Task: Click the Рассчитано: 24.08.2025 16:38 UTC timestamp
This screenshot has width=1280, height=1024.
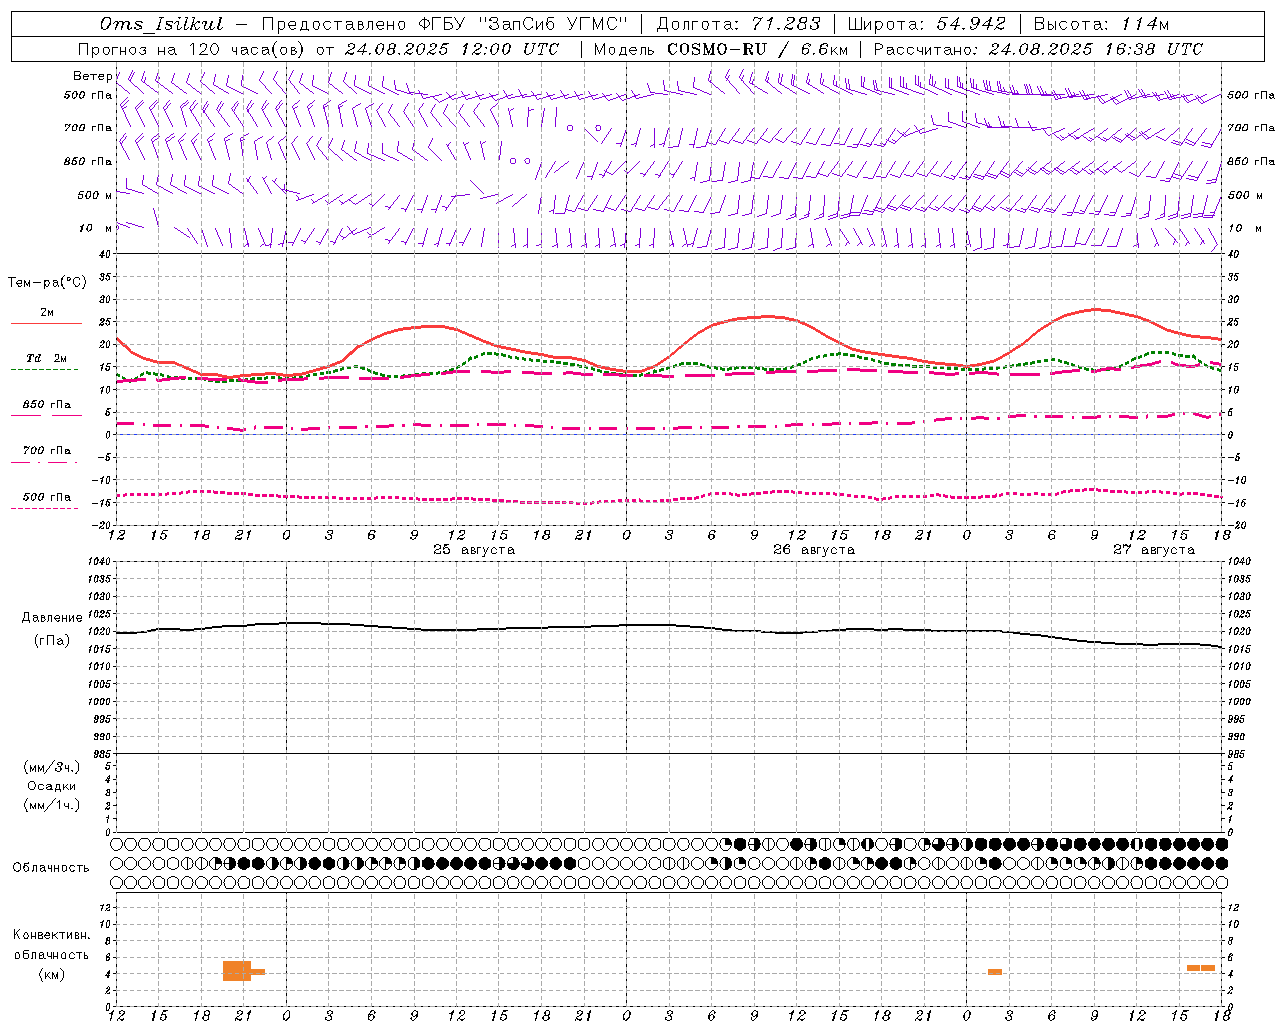Action: pyautogui.click(x=1038, y=49)
